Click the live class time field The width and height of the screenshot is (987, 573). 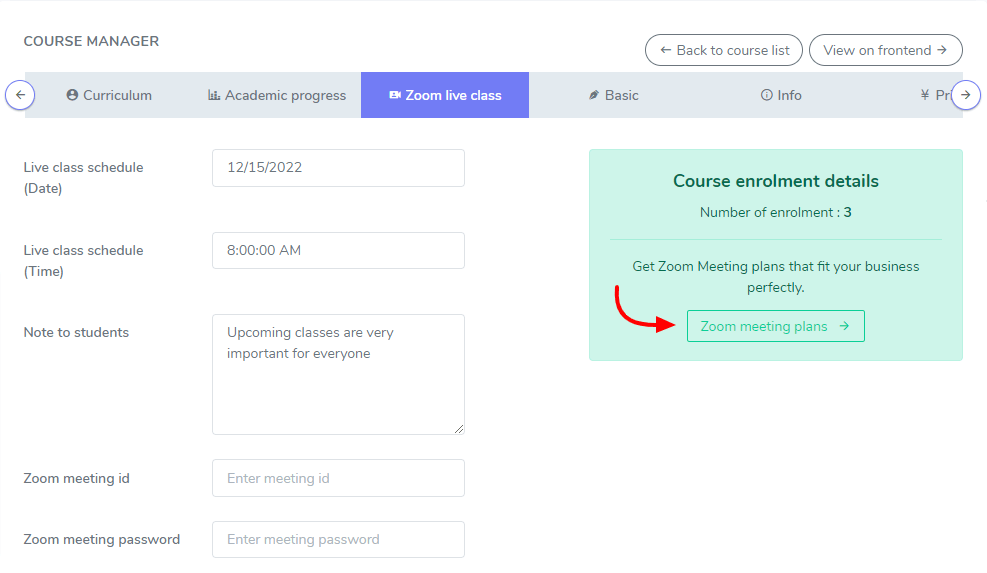coord(338,250)
